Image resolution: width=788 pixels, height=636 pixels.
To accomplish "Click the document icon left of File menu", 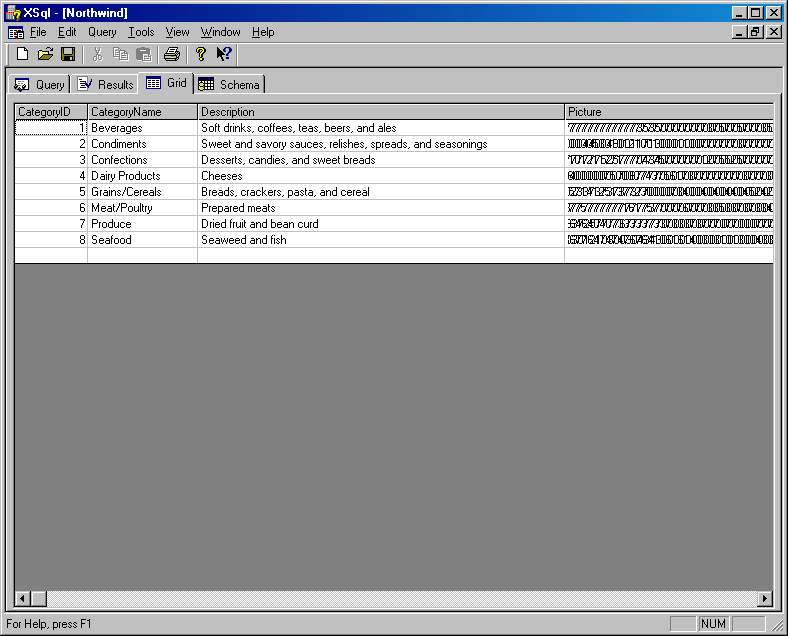I will pos(16,33).
